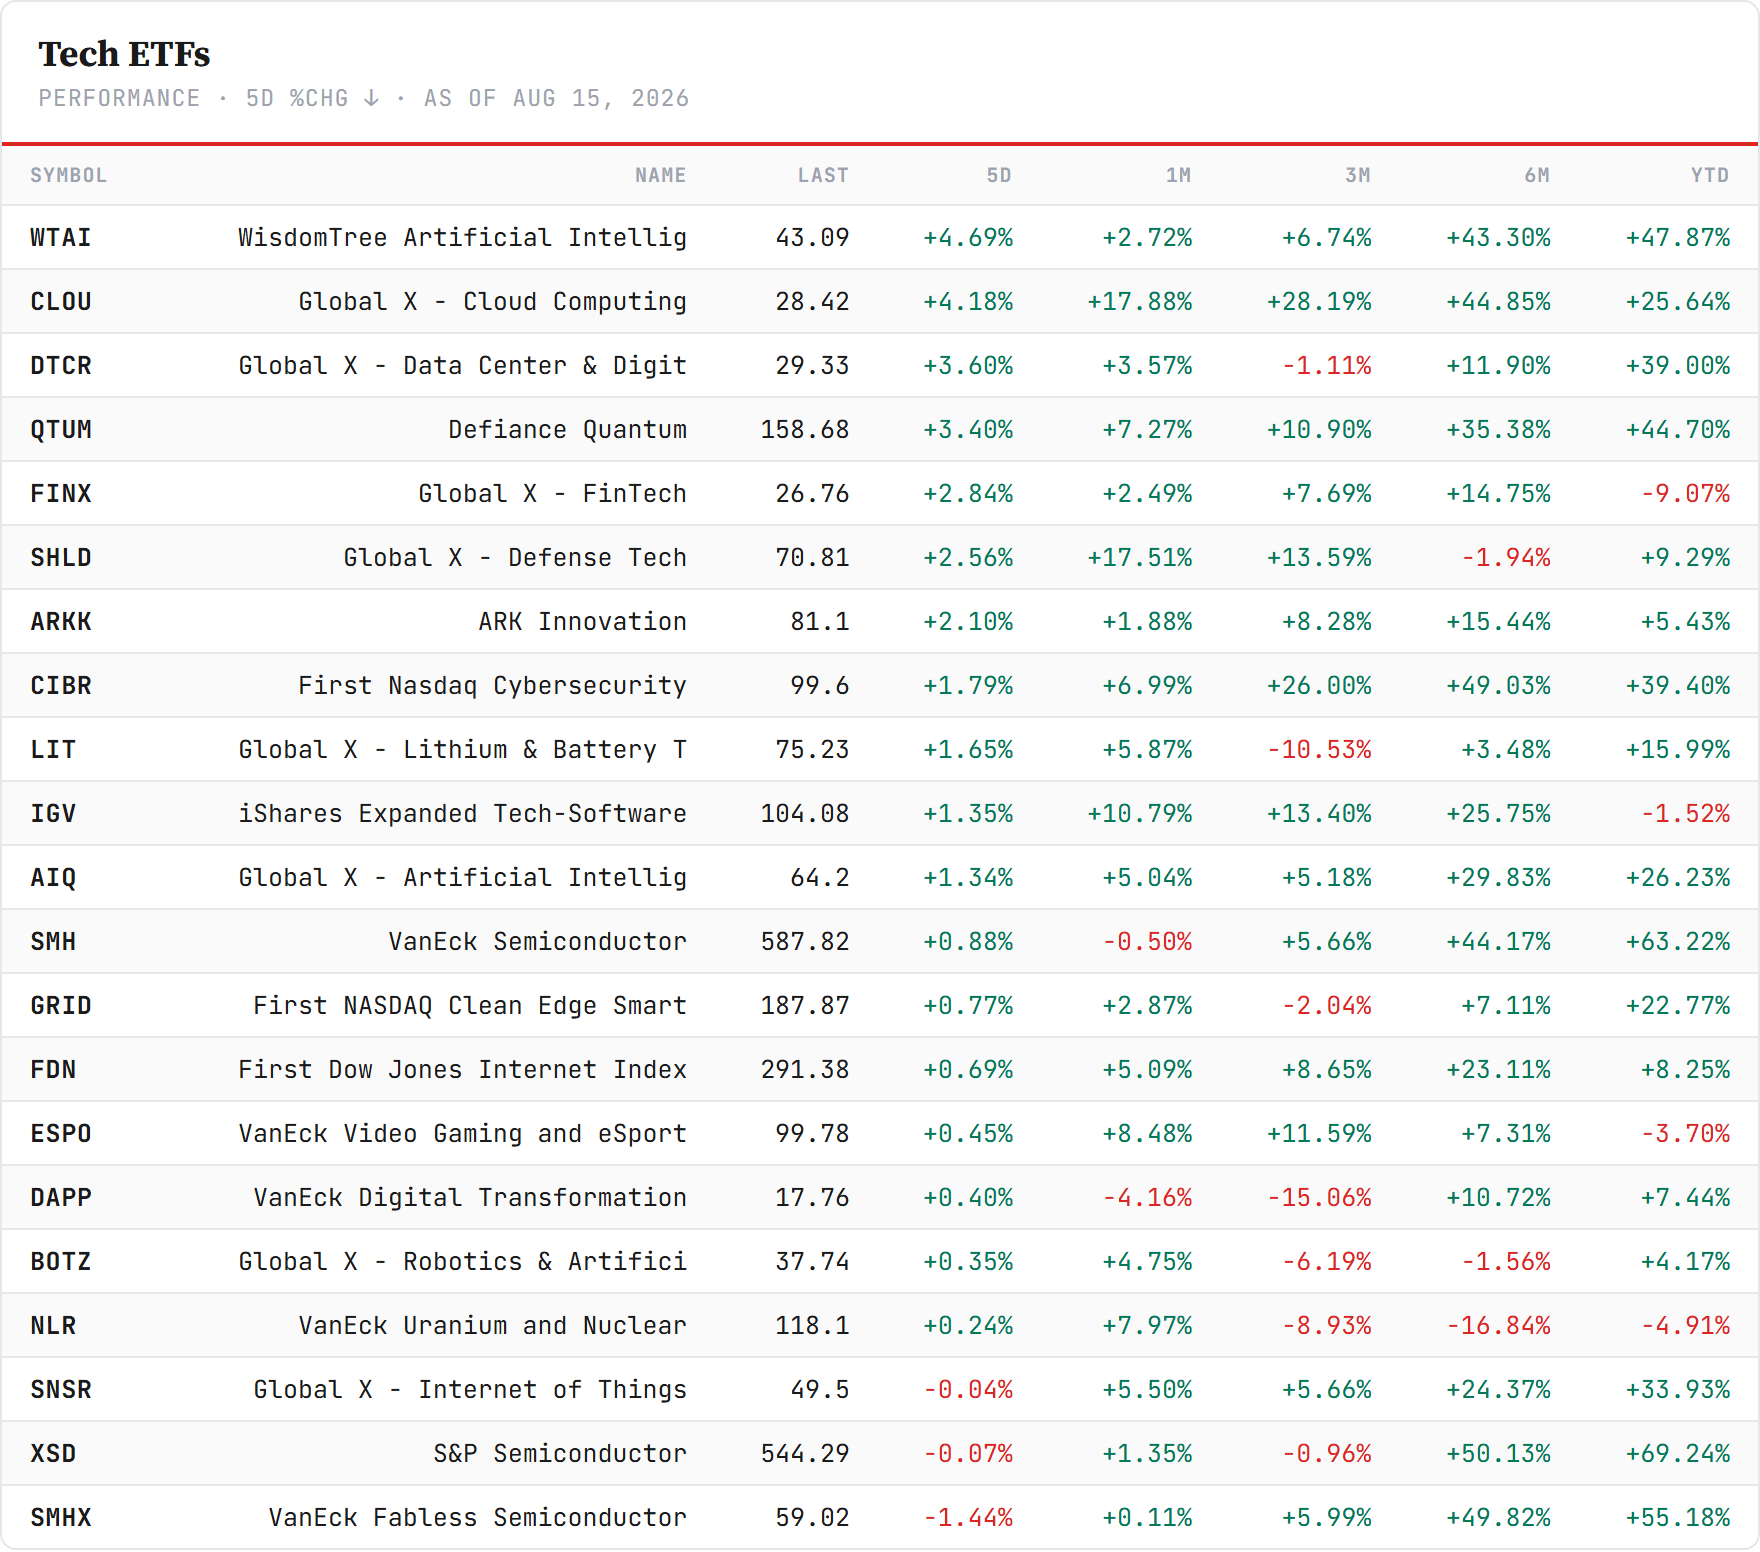Click the name "S&P Semiconductor"
The height and width of the screenshot is (1552, 1760).
click(560, 1454)
